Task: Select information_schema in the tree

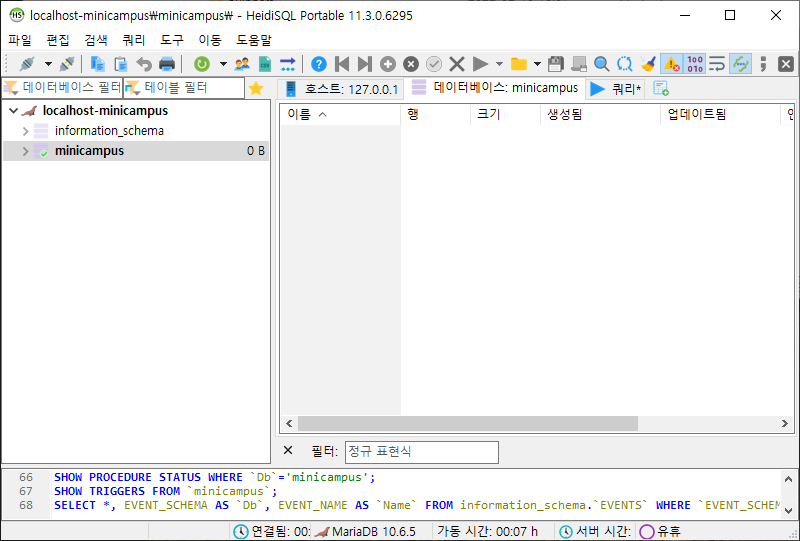Action: coord(109,131)
